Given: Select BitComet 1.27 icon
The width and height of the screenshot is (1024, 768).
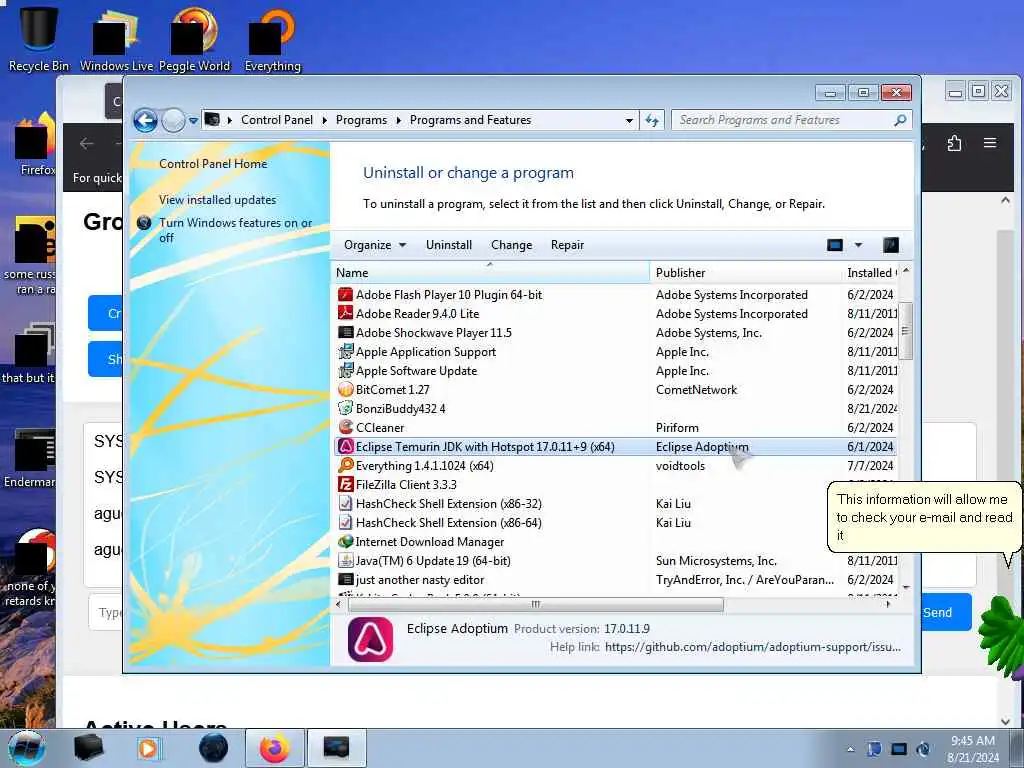Looking at the screenshot, I should [x=345, y=389].
